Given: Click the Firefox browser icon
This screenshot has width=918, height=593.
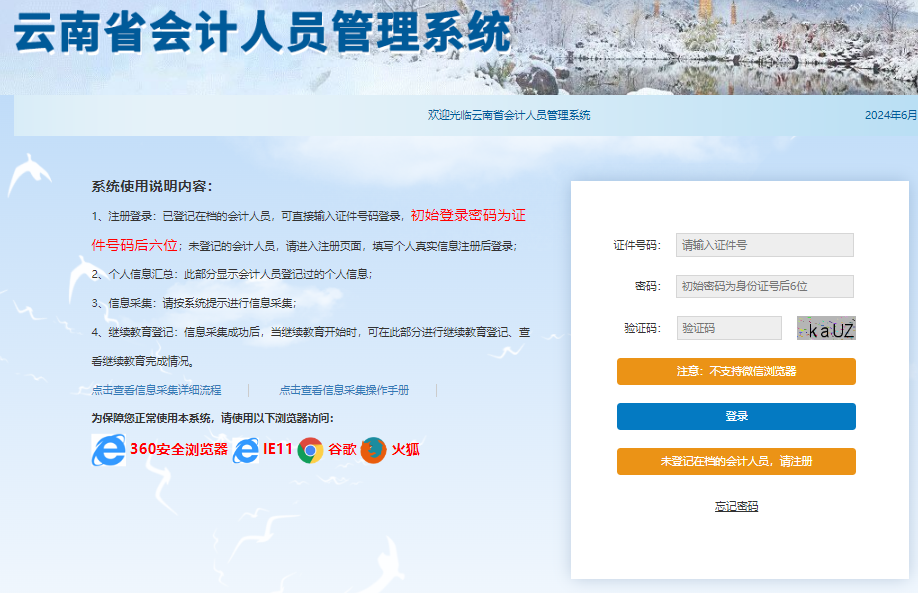Looking at the screenshot, I should (x=374, y=450).
